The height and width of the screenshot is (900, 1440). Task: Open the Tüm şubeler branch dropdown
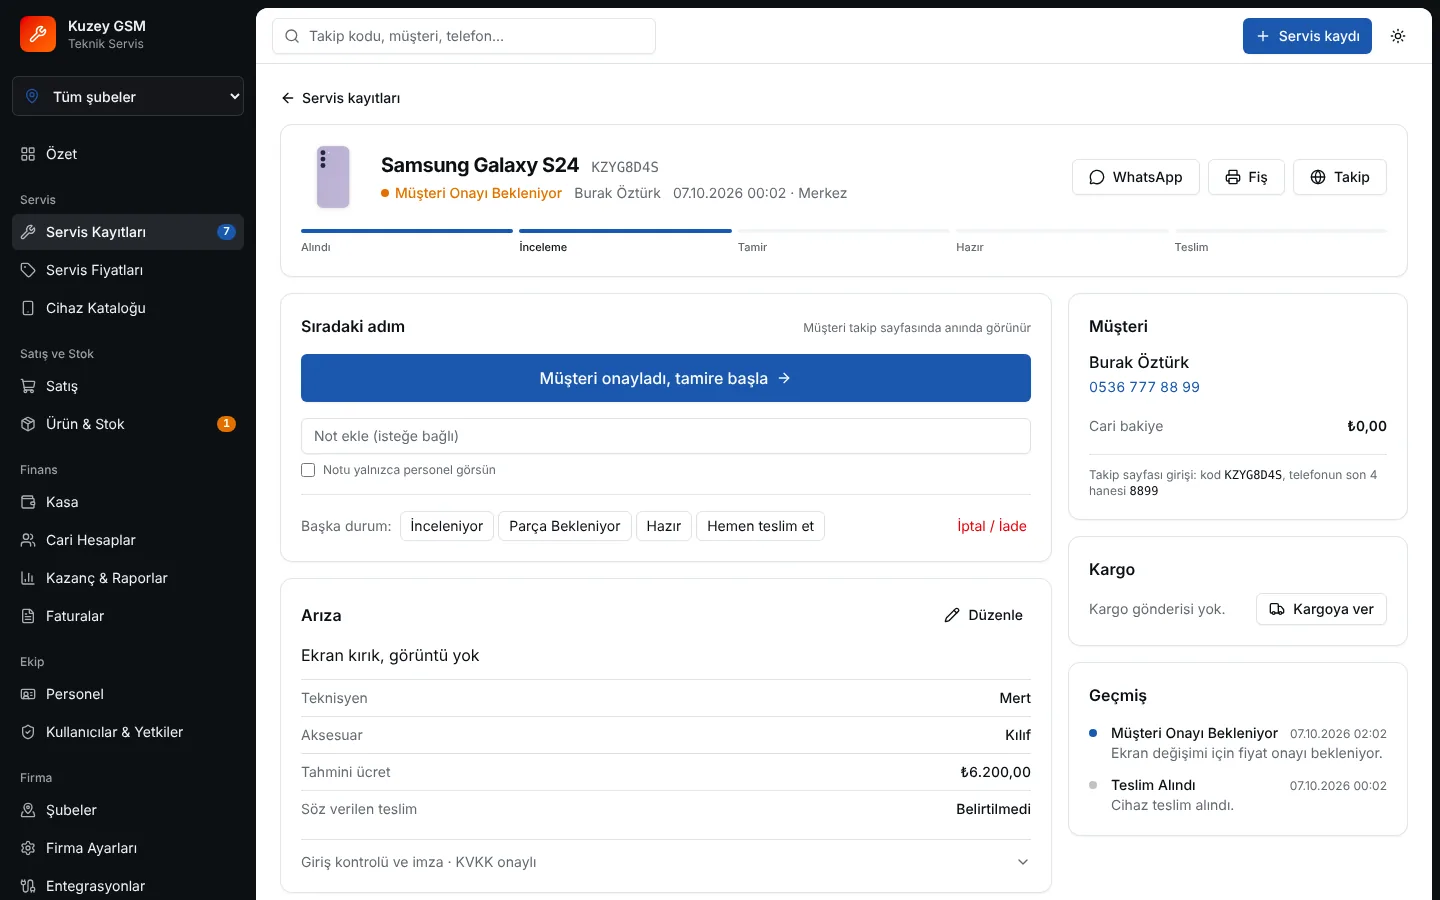(x=128, y=96)
